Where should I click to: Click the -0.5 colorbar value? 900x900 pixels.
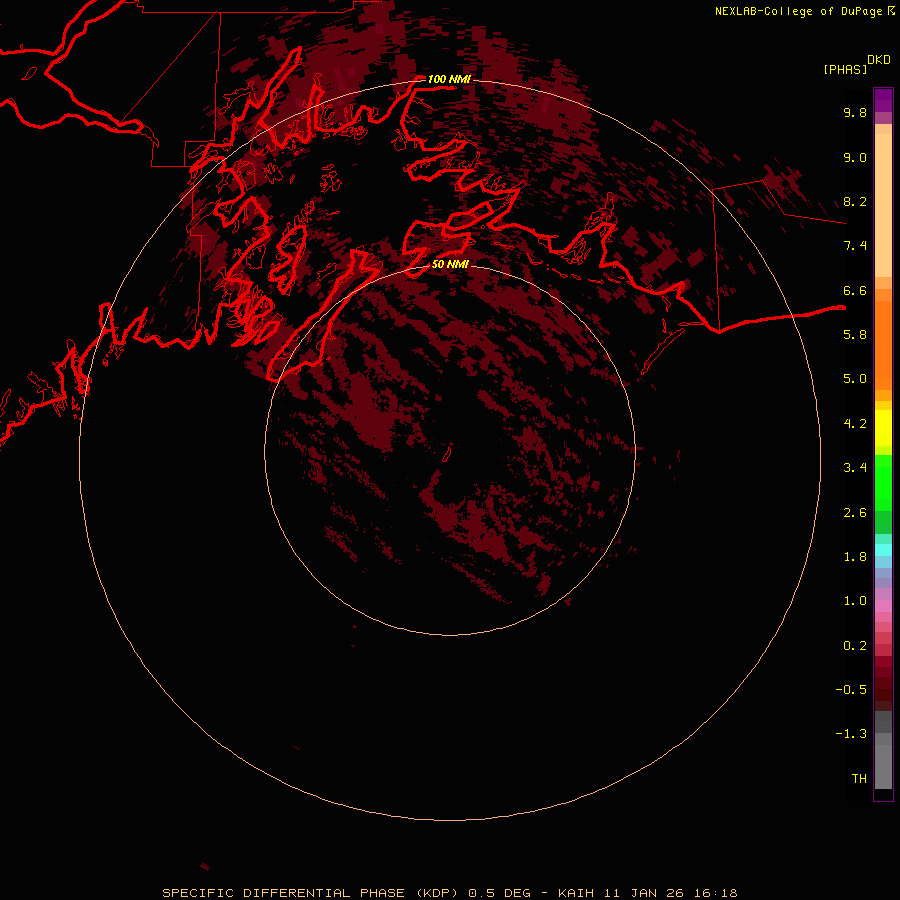coord(851,690)
